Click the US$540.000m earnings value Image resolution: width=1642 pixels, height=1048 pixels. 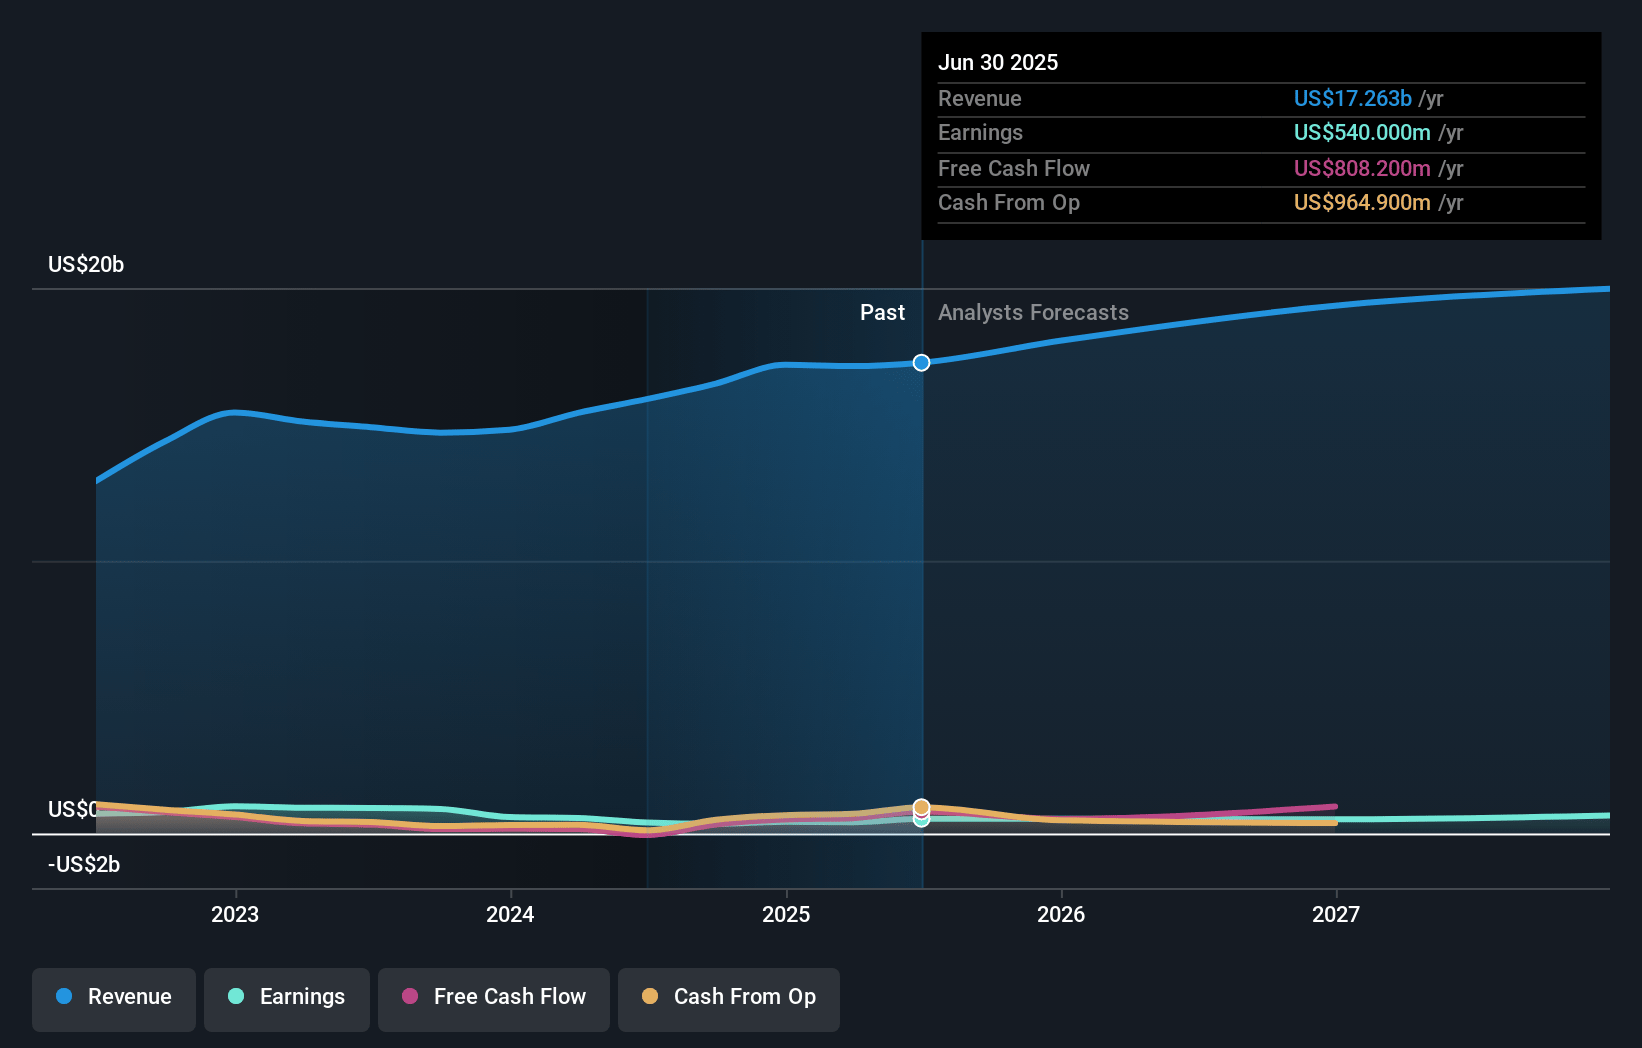1362,132
